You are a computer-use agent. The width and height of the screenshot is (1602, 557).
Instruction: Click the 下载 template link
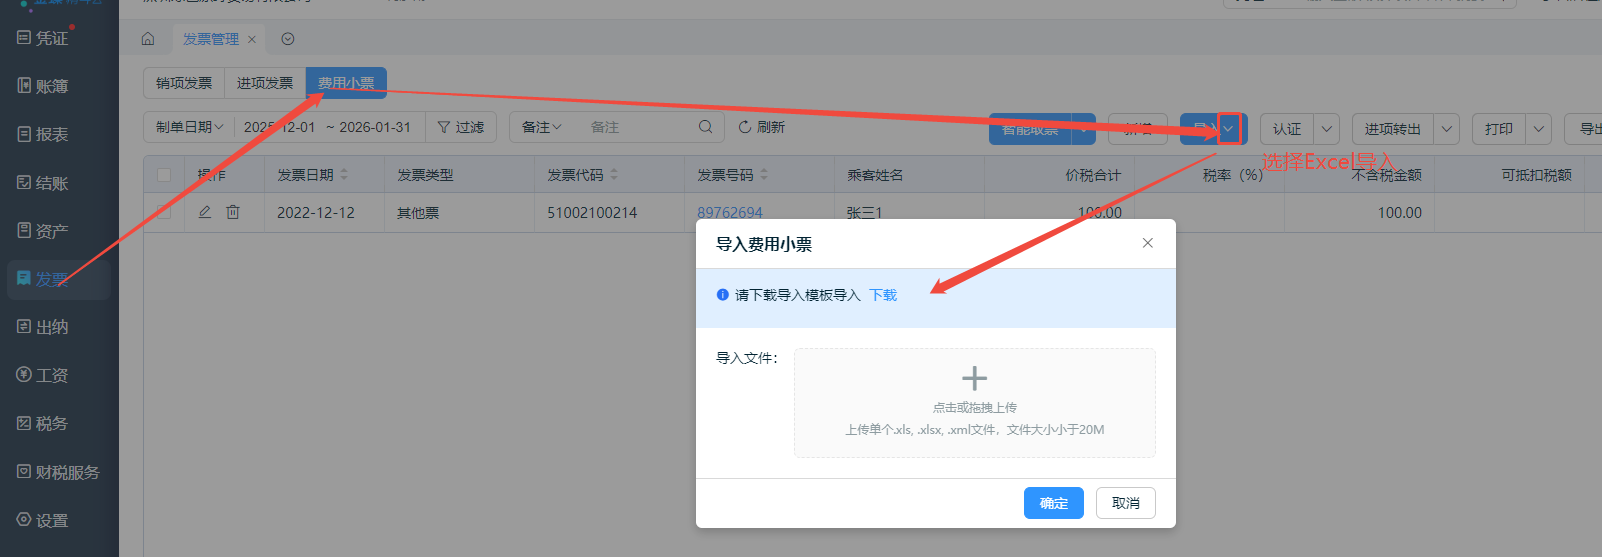883,295
